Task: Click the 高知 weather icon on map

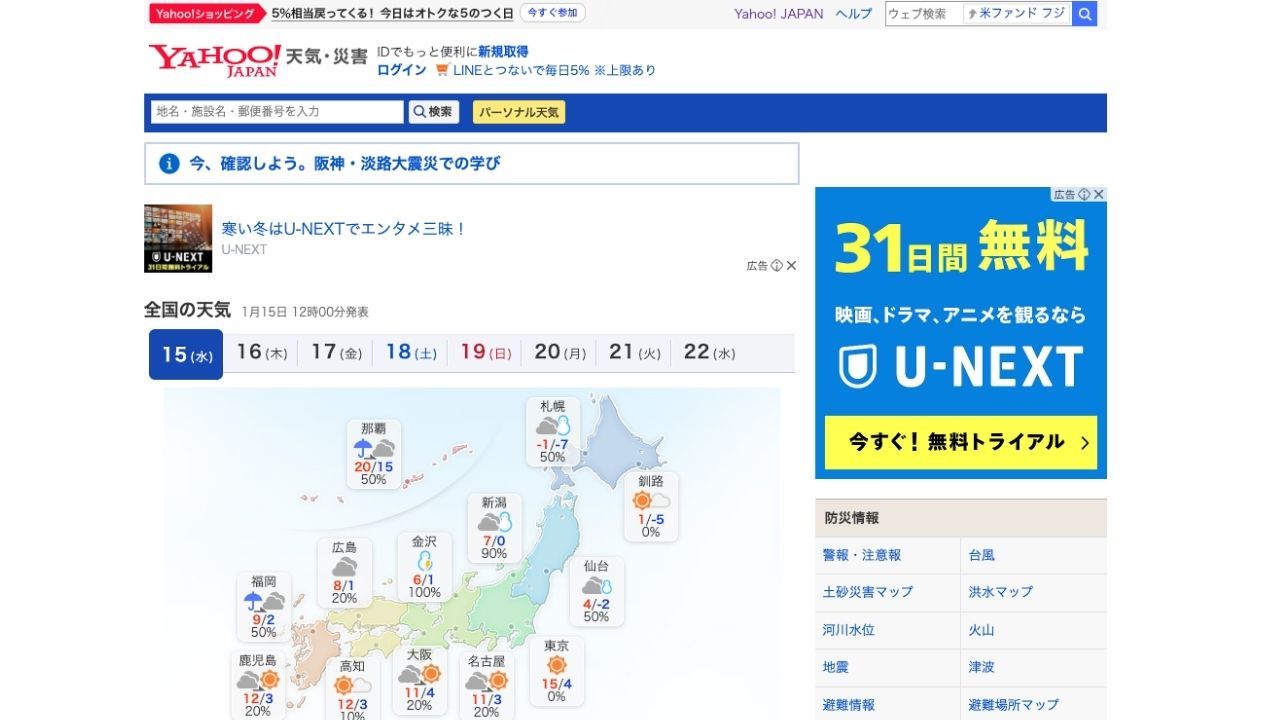Action: click(352, 685)
